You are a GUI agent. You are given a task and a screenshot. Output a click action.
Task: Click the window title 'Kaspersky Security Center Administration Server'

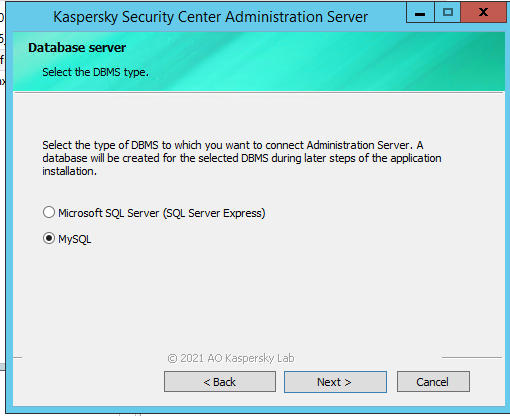[210, 17]
